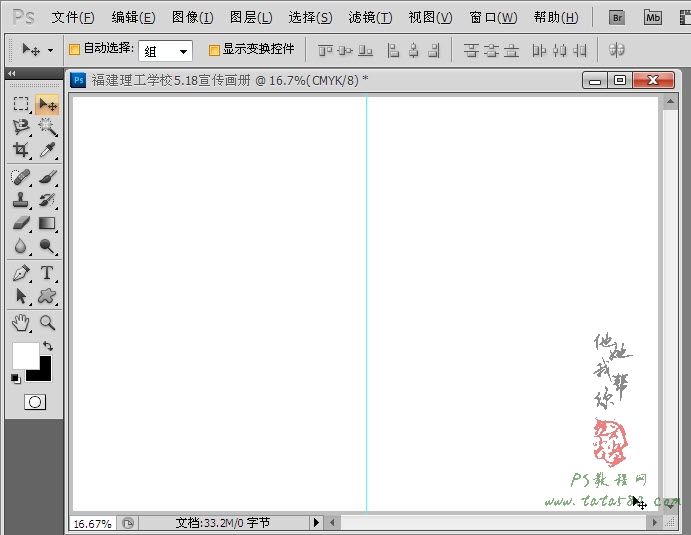Open the 组 auto-select dropdown
This screenshot has width=691, height=535.
click(x=165, y=51)
